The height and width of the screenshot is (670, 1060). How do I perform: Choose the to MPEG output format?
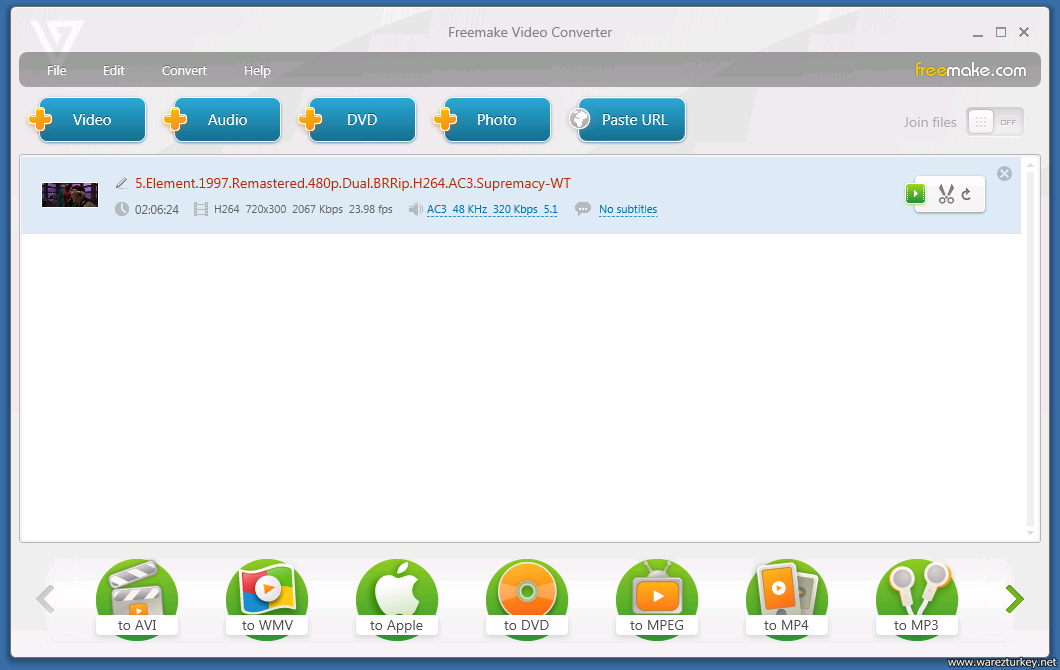click(x=657, y=598)
